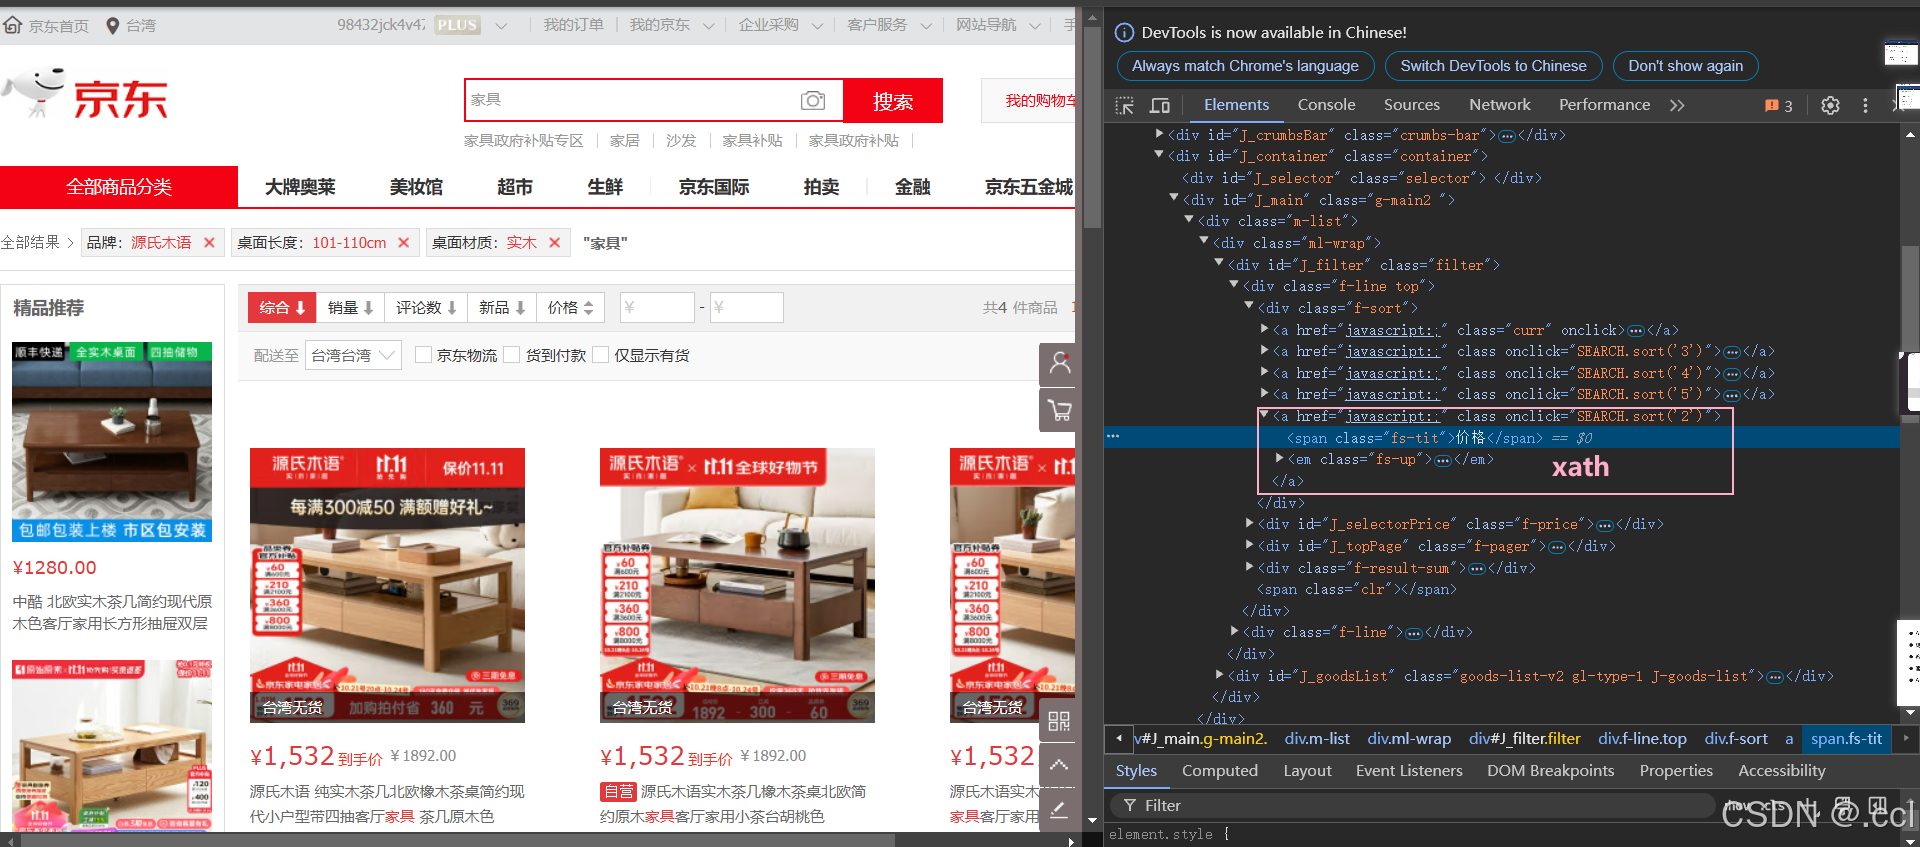Click the JD home icon in top bar
Image resolution: width=1920 pixels, height=847 pixels.
tap(13, 25)
